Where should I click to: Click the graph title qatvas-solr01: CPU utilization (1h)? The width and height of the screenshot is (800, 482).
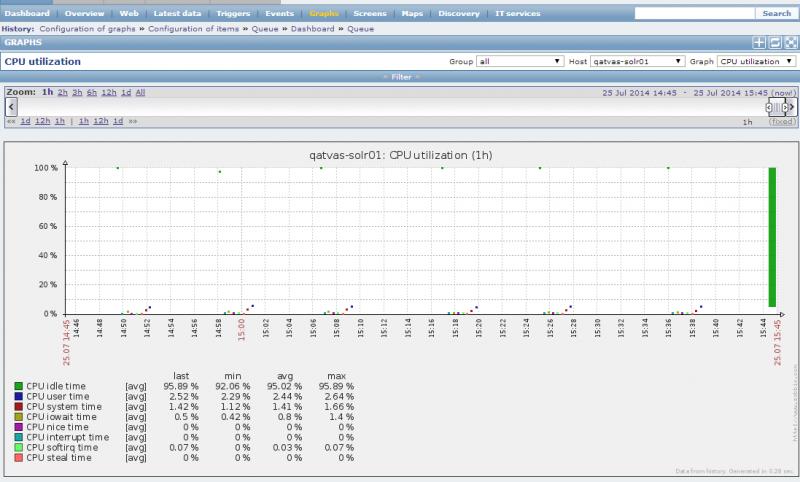coord(401,155)
